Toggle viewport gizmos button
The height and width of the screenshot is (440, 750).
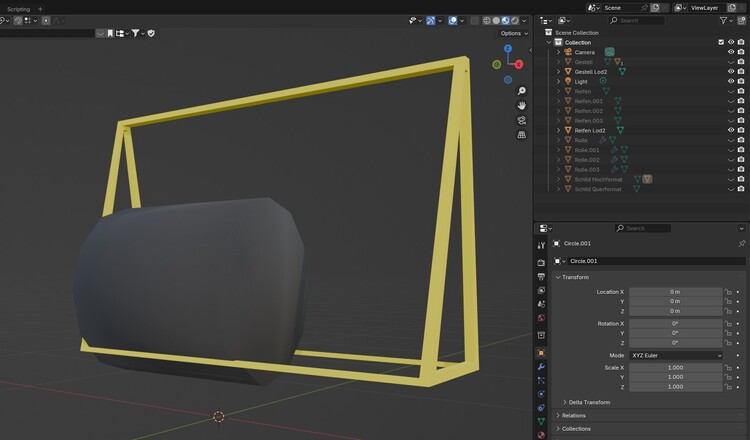tap(430, 21)
